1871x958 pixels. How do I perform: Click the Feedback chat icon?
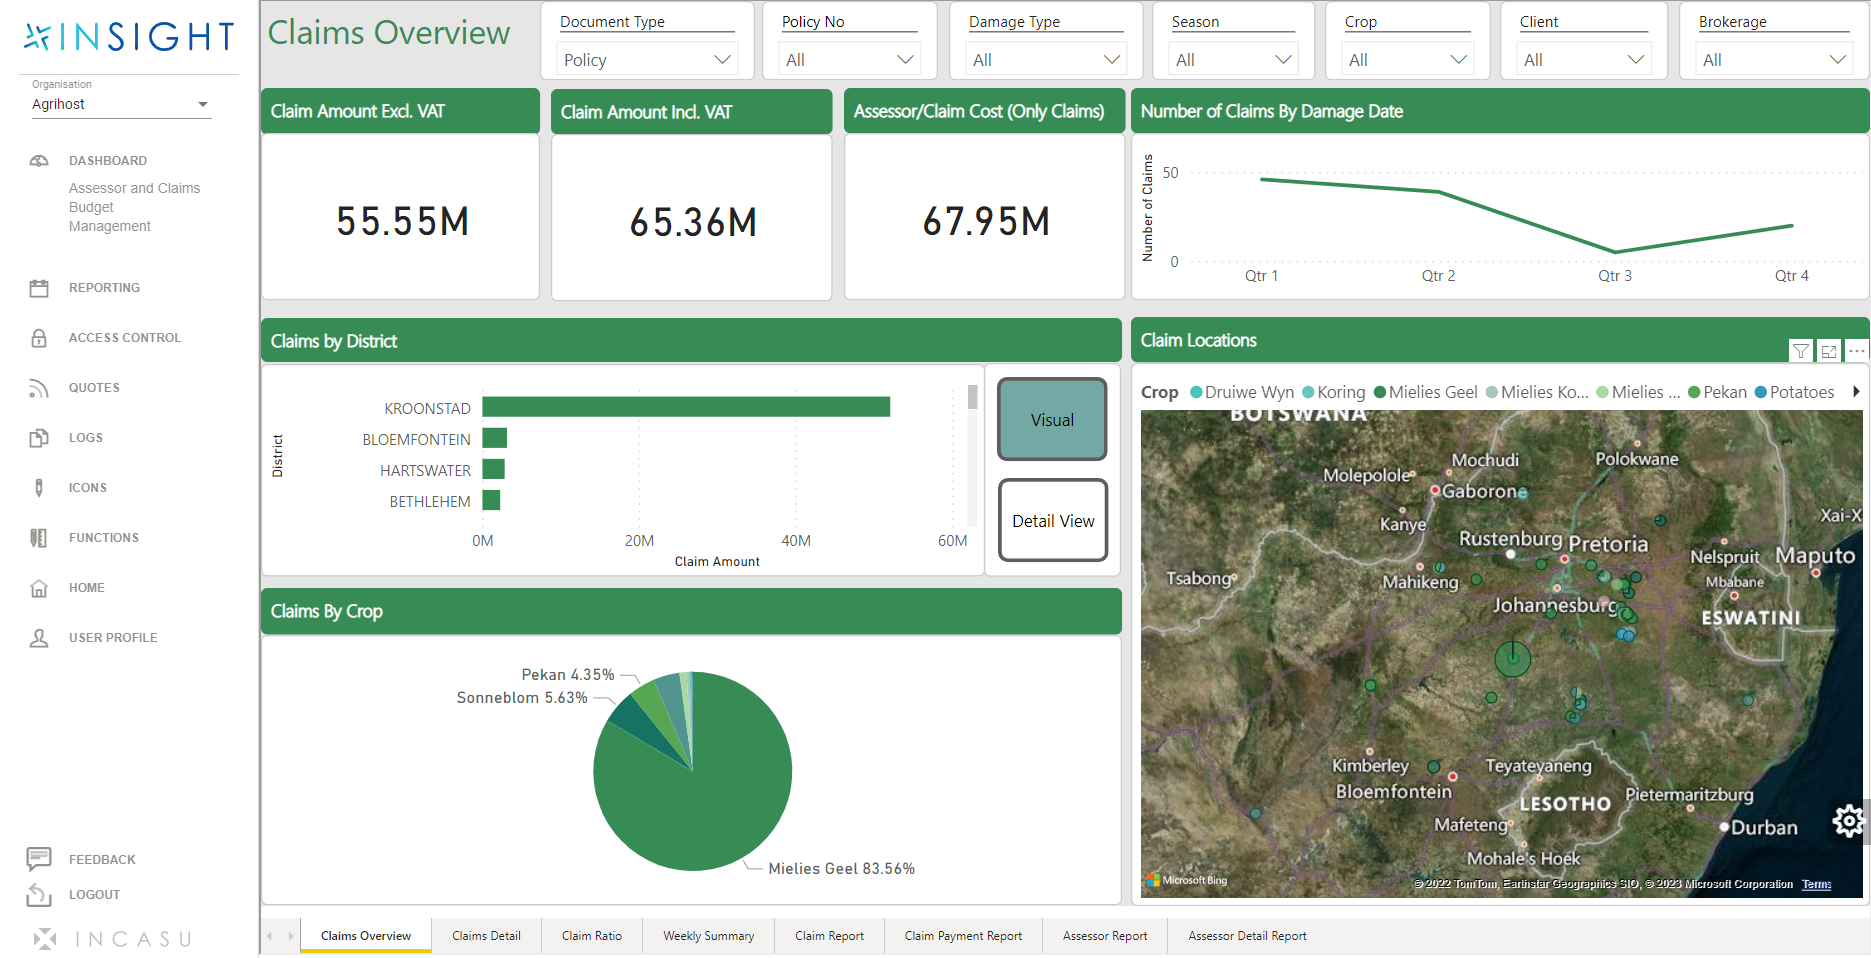click(x=39, y=858)
